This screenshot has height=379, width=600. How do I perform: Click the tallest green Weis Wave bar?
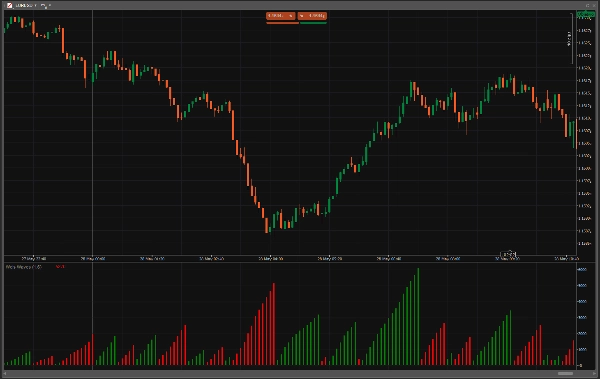(418, 317)
